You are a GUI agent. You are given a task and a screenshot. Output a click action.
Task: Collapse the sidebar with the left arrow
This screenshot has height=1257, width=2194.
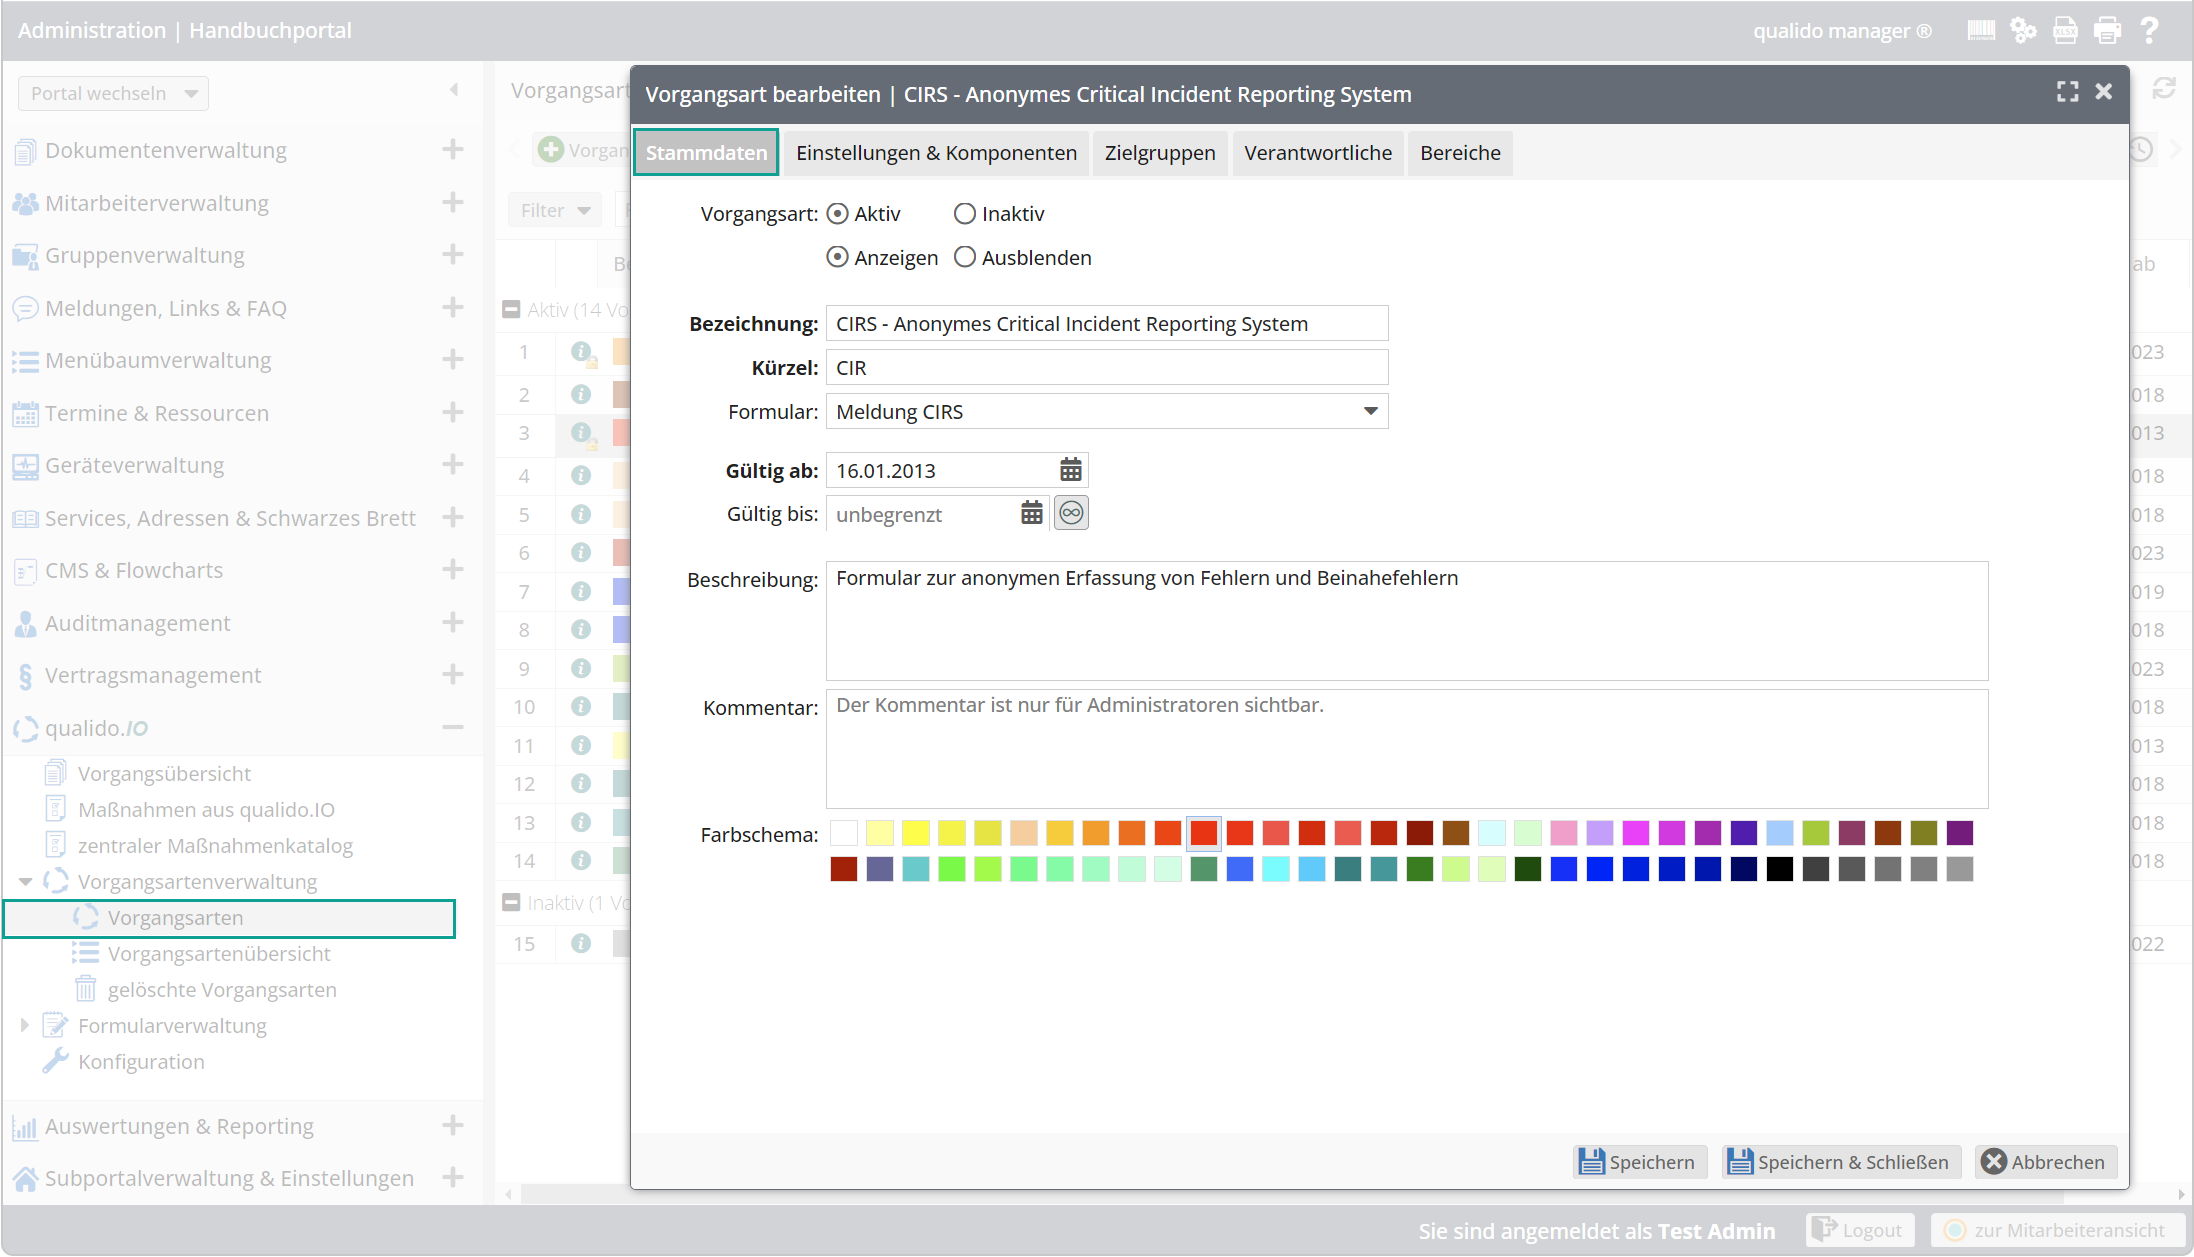[x=455, y=90]
